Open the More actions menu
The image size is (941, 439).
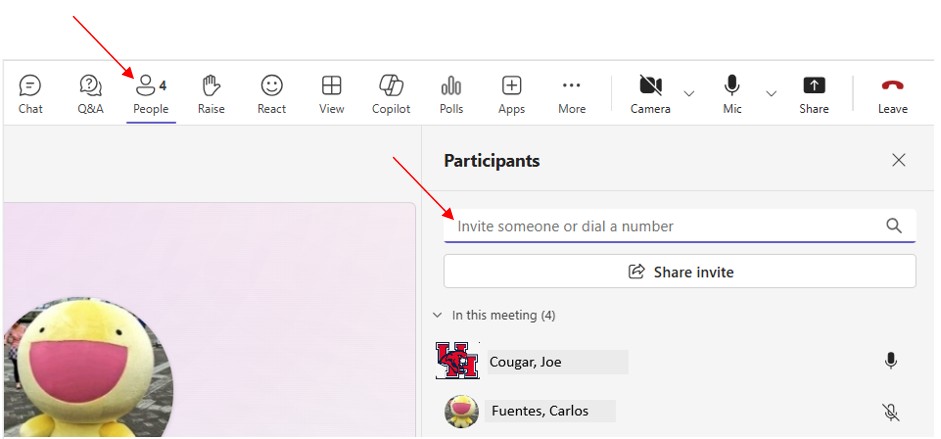point(572,95)
